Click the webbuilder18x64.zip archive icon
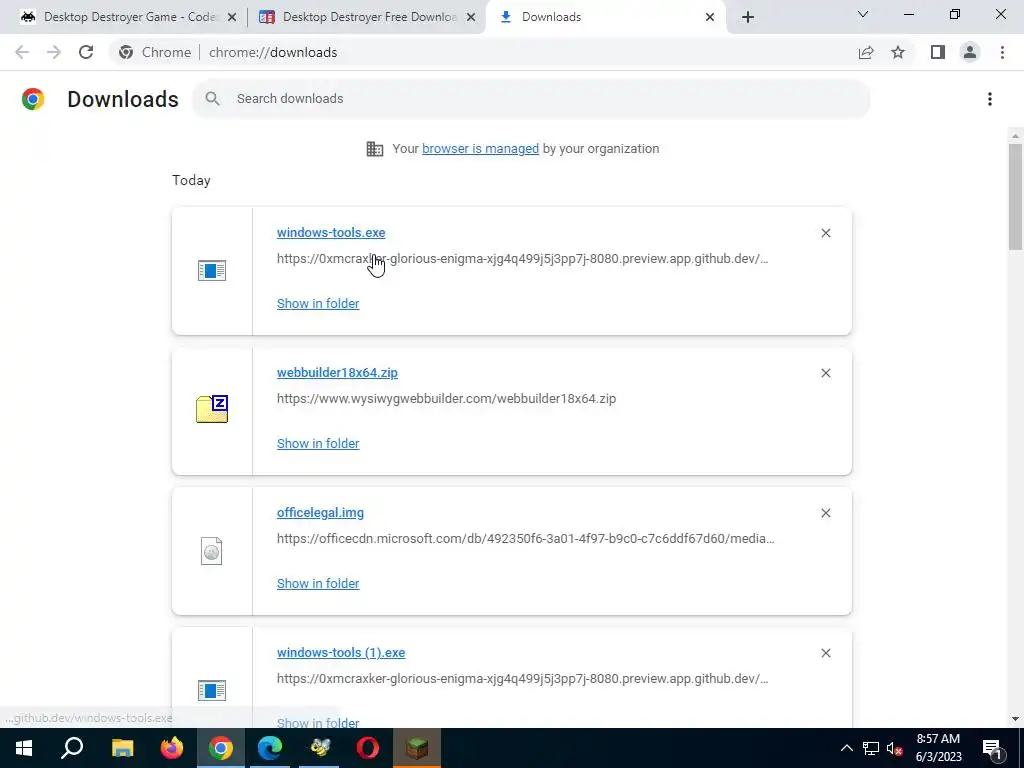The width and height of the screenshot is (1024, 768). tap(212, 409)
